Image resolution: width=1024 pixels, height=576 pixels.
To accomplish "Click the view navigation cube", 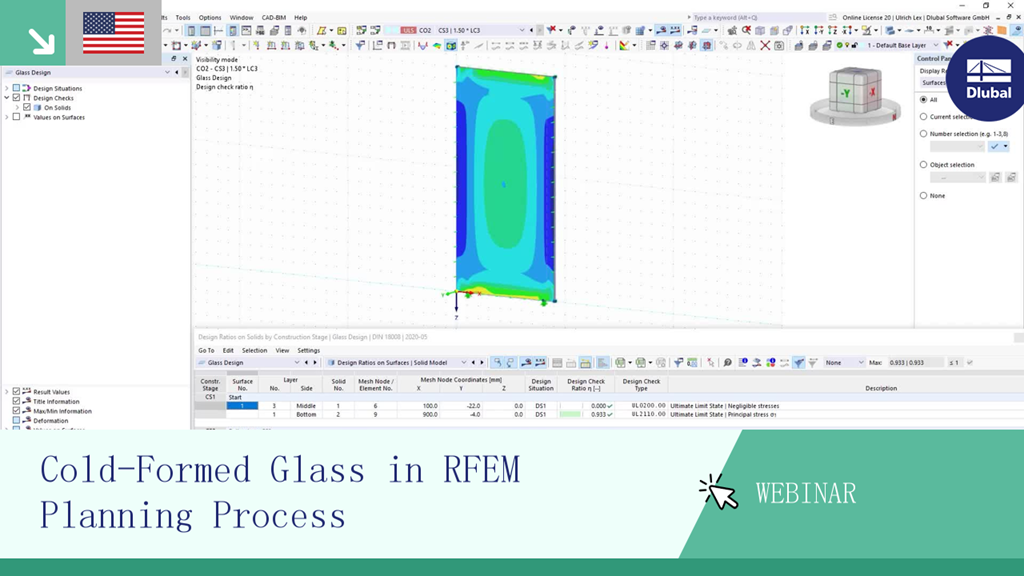I will point(855,93).
